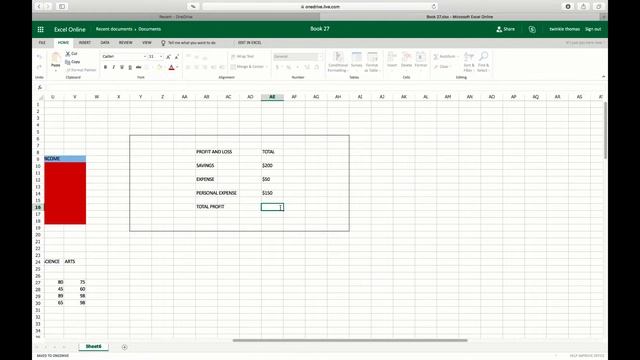Select the cell containing $200
640x360 pixels.
pos(272,166)
